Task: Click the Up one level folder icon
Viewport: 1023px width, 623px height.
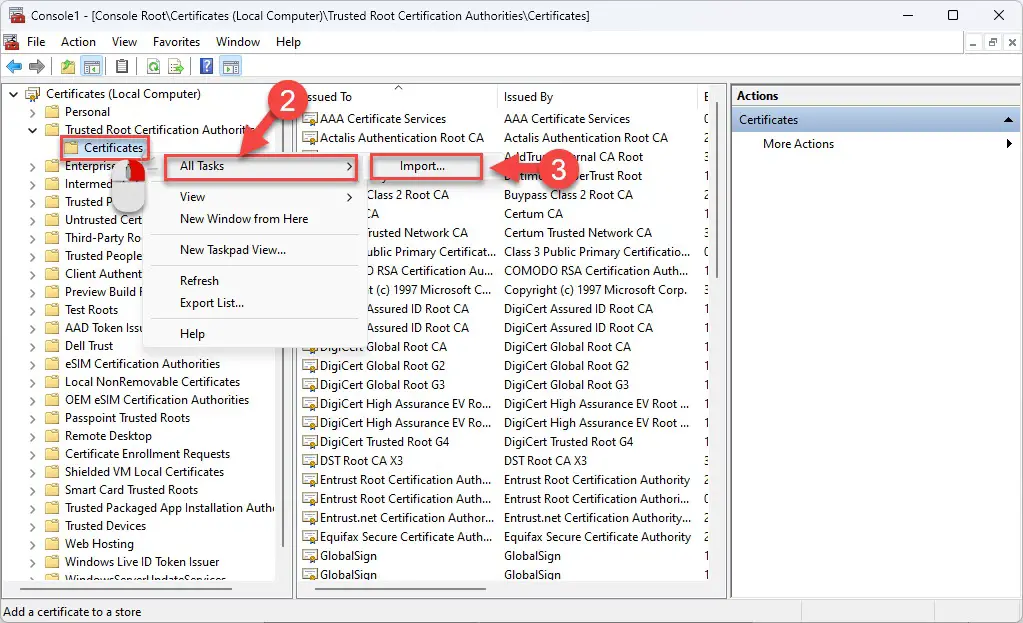Action: pos(68,67)
